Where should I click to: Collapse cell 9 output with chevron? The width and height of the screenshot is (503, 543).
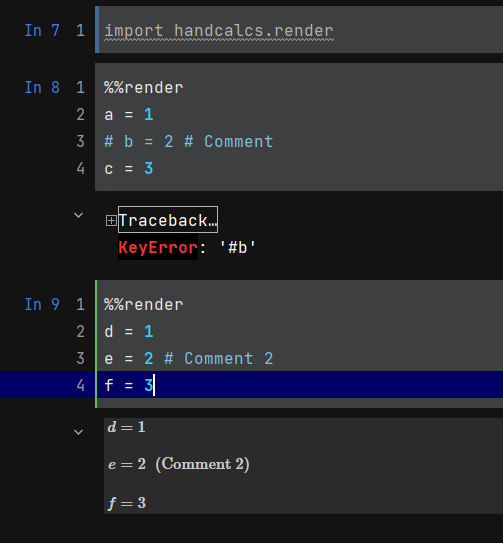click(79, 432)
